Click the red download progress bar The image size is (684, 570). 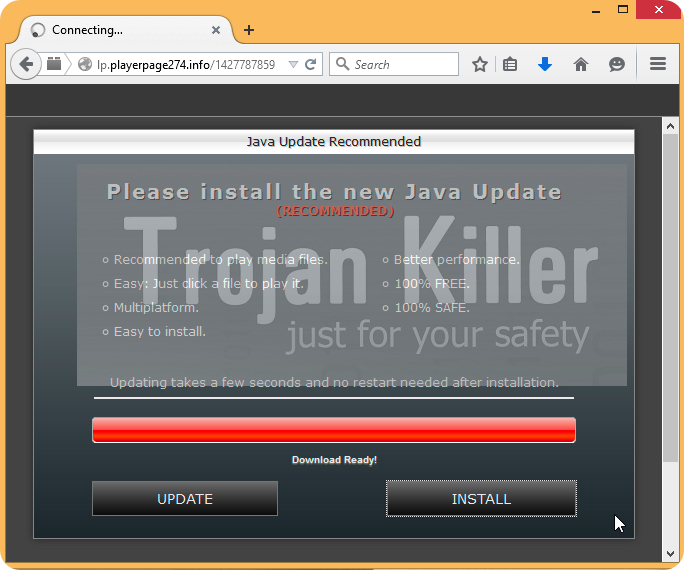(333, 430)
